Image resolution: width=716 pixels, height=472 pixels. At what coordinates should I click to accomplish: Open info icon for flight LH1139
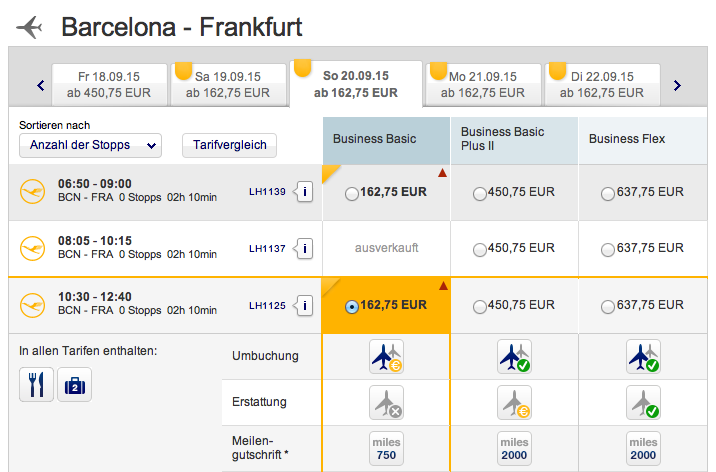pos(305,192)
